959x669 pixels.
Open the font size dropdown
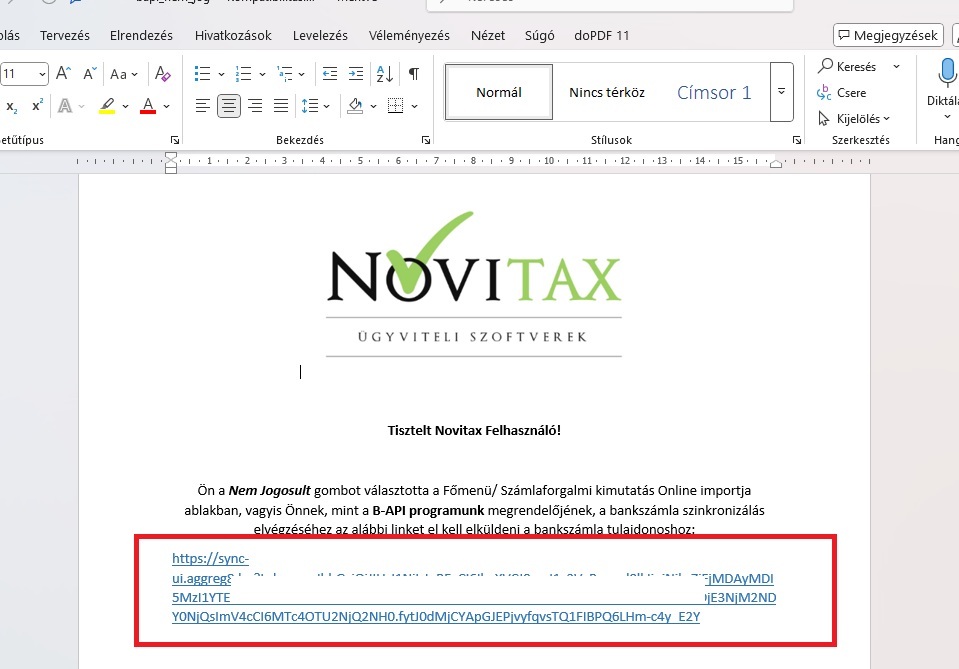(42, 74)
